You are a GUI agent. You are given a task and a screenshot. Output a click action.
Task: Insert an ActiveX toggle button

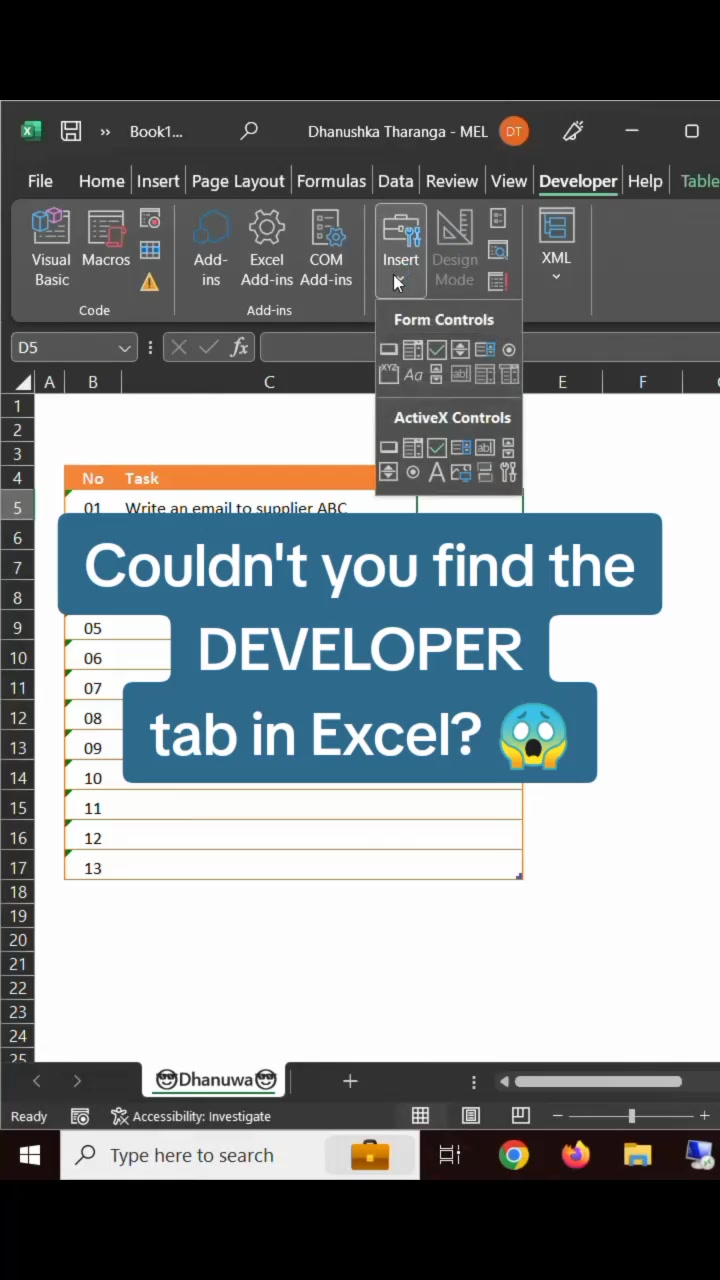(x=485, y=472)
